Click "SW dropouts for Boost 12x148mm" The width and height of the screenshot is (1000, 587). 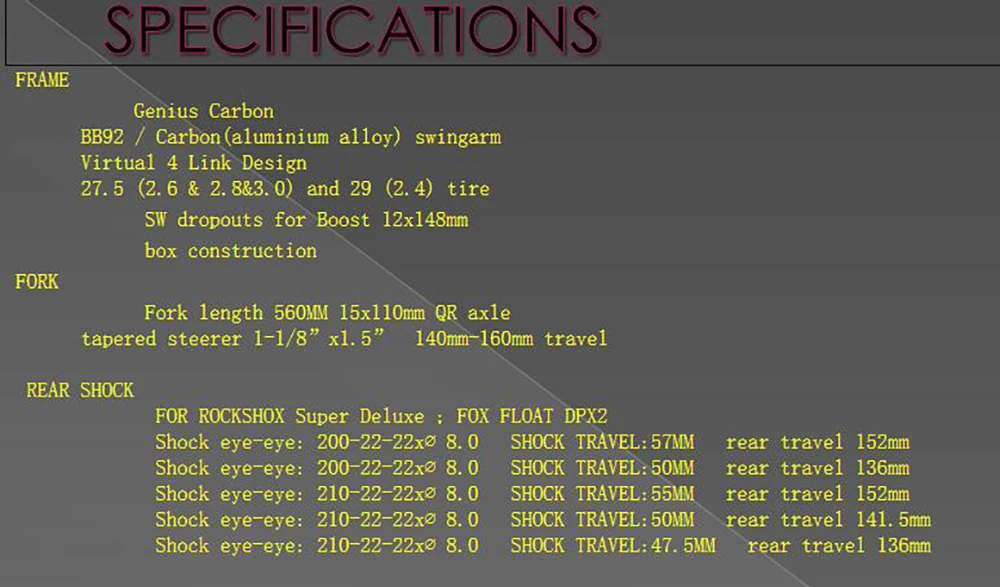tap(306, 220)
